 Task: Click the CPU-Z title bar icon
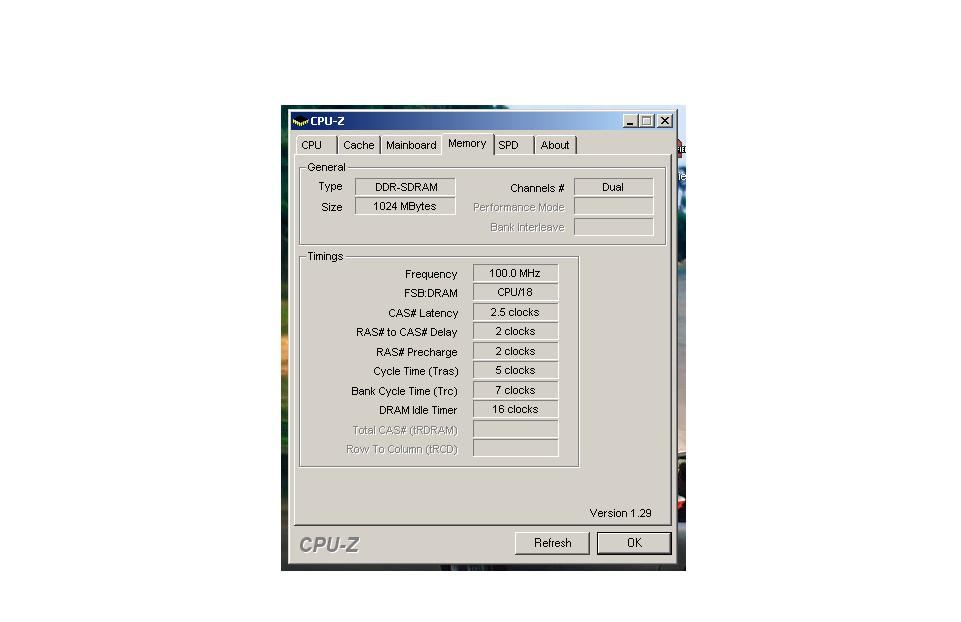point(300,121)
